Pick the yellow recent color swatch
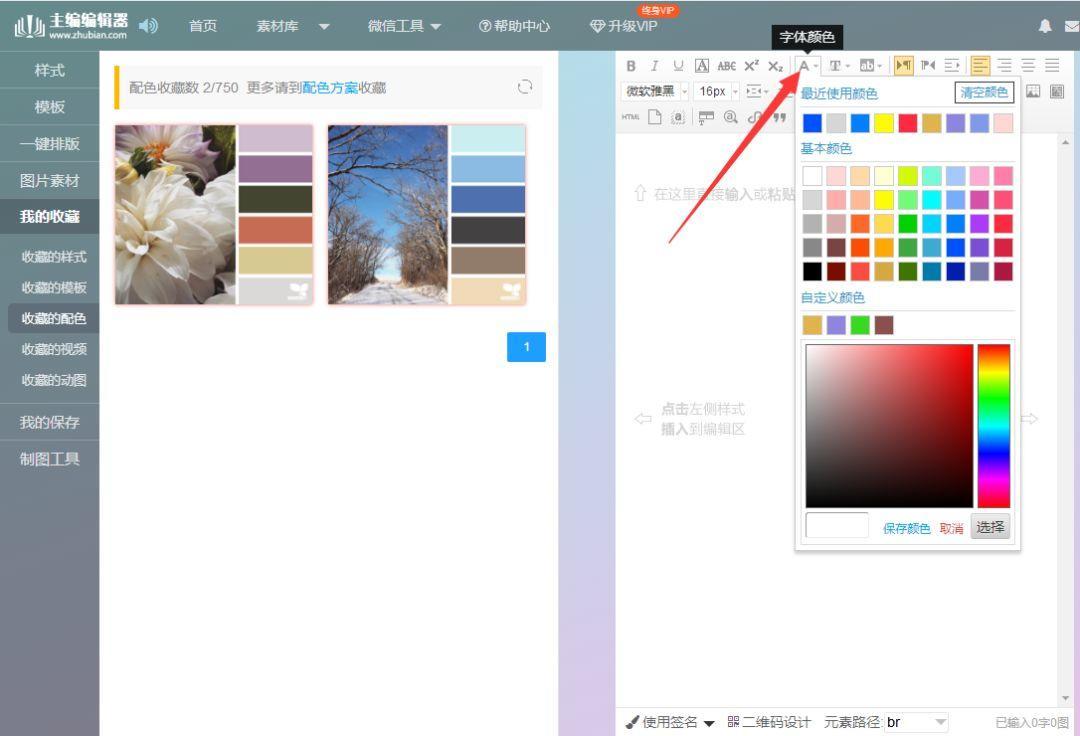Image resolution: width=1080 pixels, height=736 pixels. [x=884, y=123]
